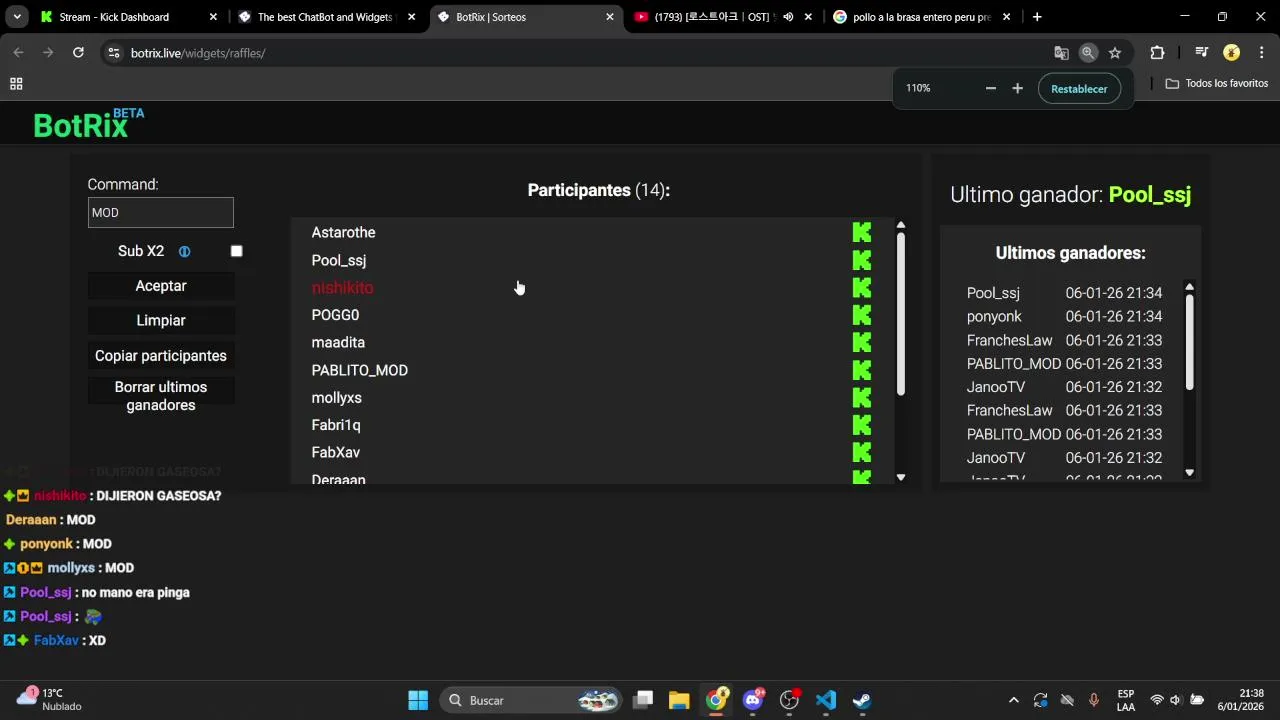The image size is (1280, 720).
Task: Click the taskbar Buscar search box
Action: click(531, 700)
